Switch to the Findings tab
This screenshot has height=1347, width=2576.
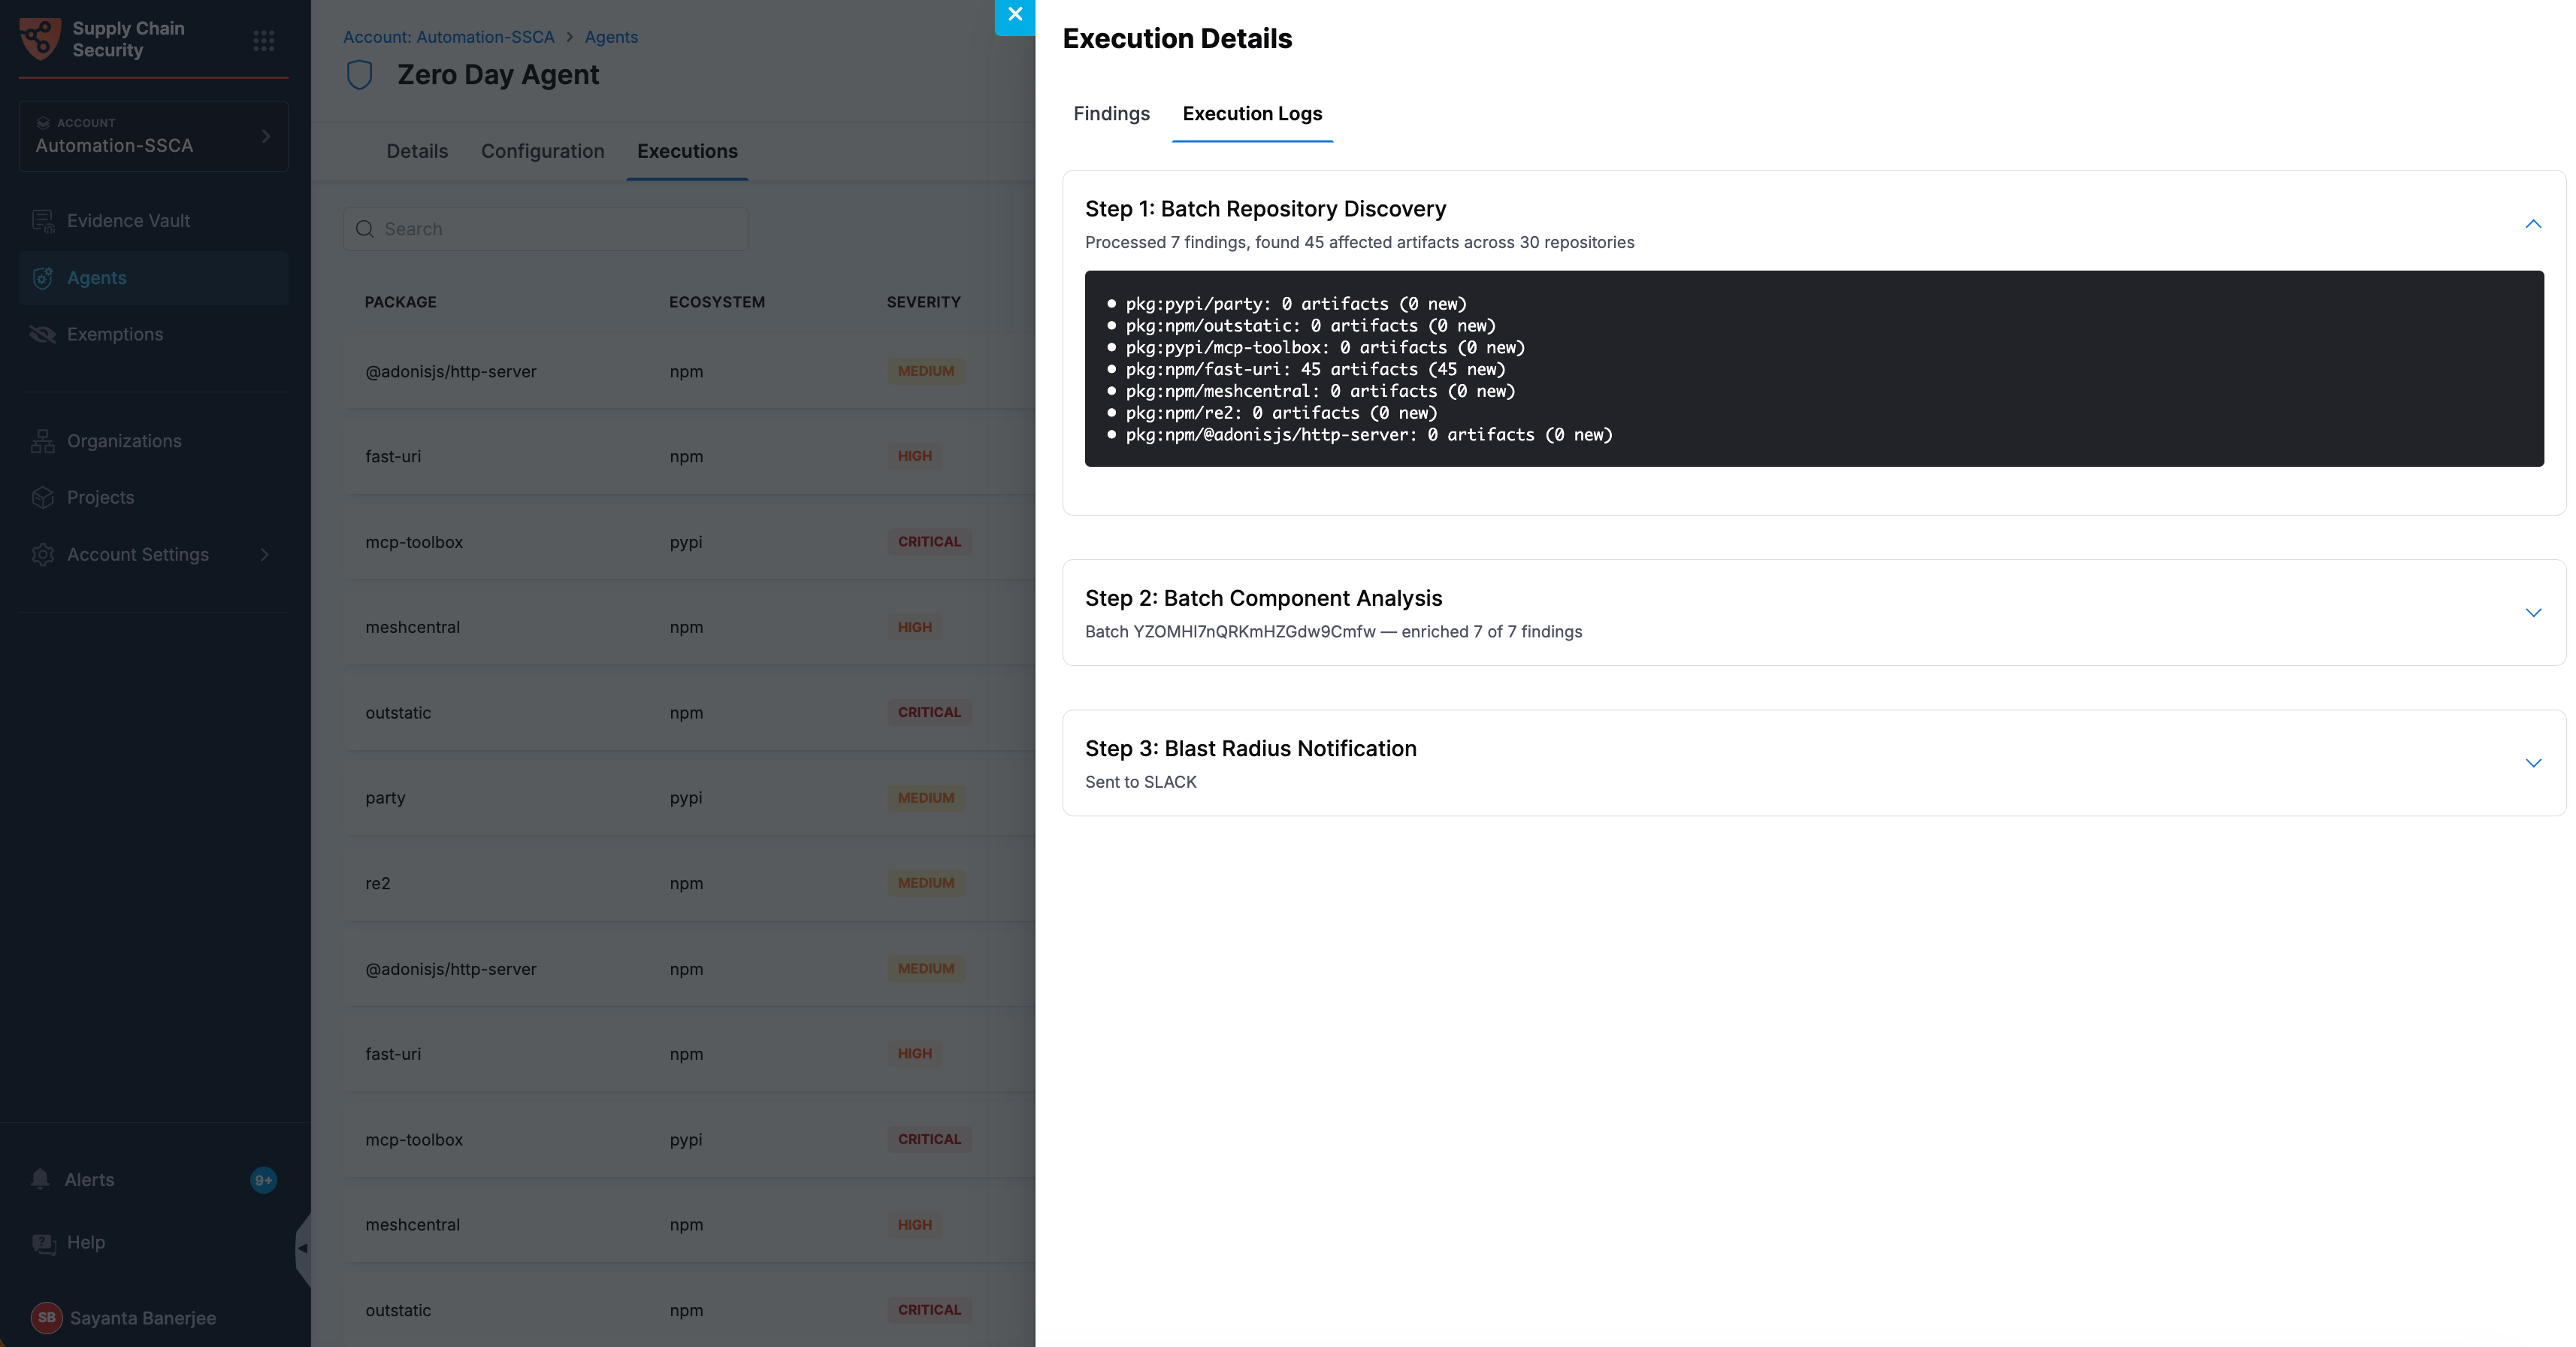point(1111,113)
